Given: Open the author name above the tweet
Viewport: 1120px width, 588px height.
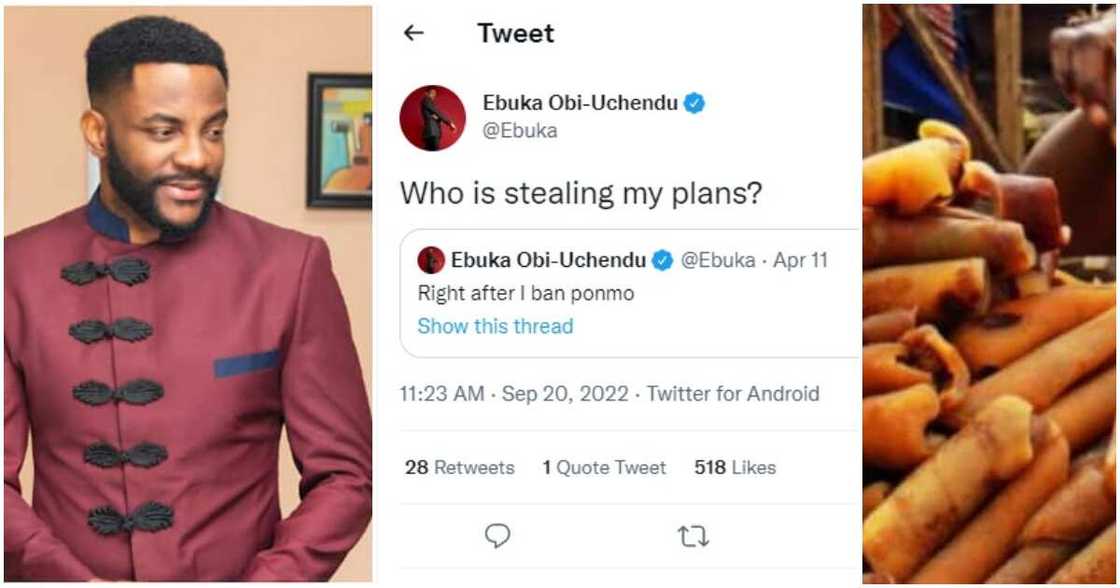Looking at the screenshot, I should pos(580,103).
